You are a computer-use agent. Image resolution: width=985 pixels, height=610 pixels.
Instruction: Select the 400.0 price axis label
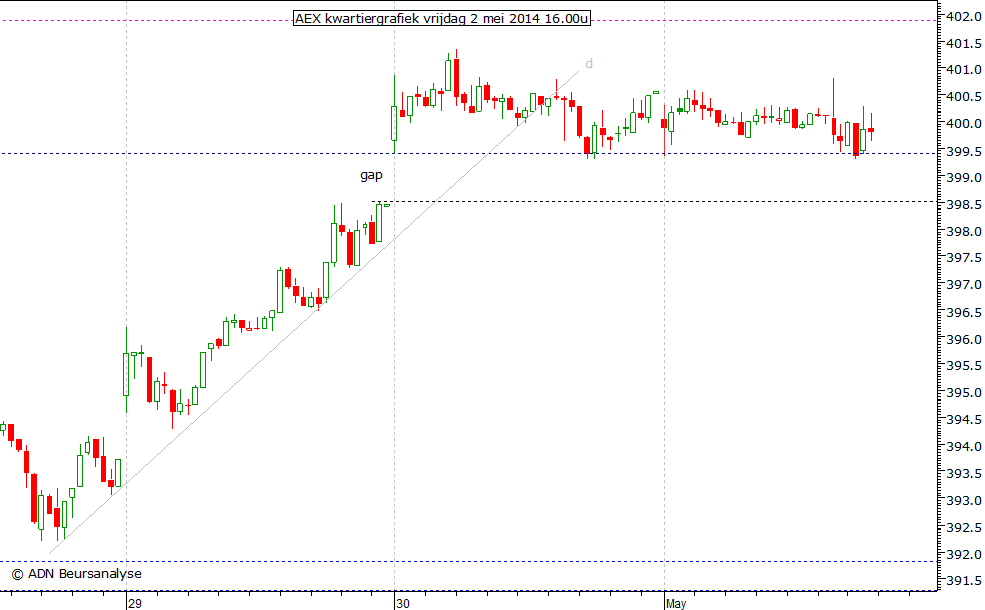964,124
